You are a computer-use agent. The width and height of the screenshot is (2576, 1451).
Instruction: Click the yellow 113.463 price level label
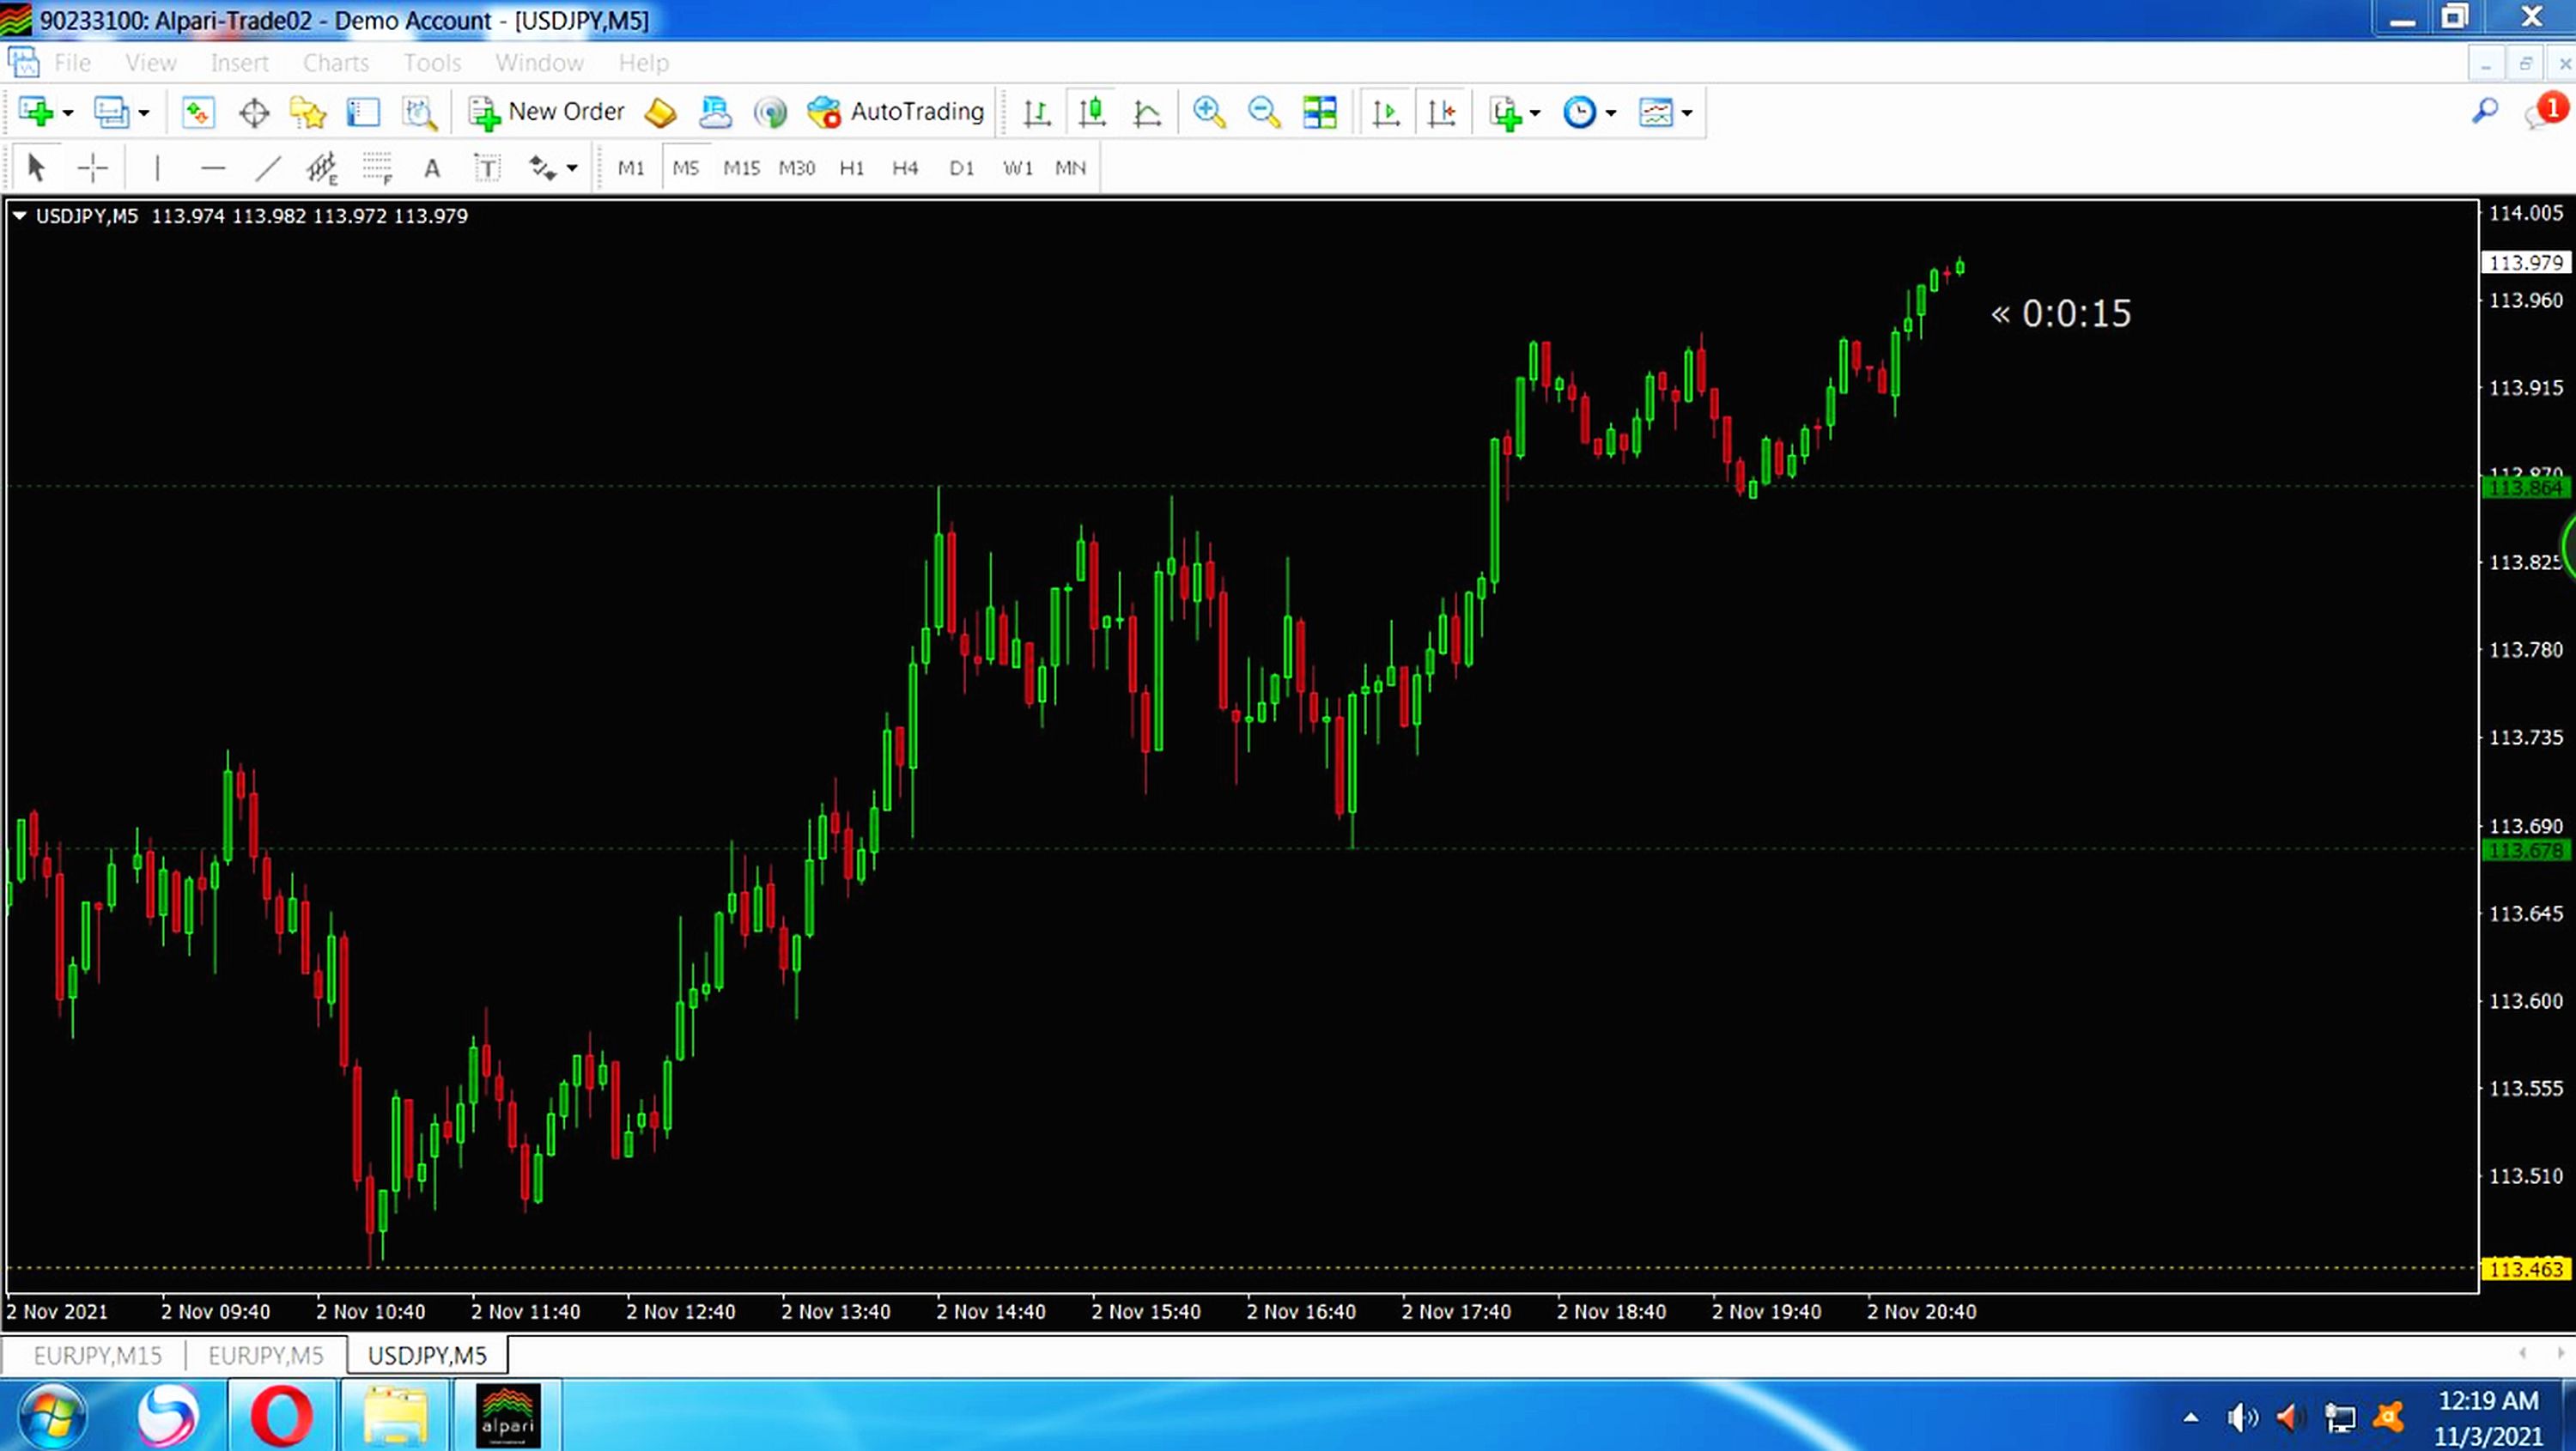pos(2526,1269)
